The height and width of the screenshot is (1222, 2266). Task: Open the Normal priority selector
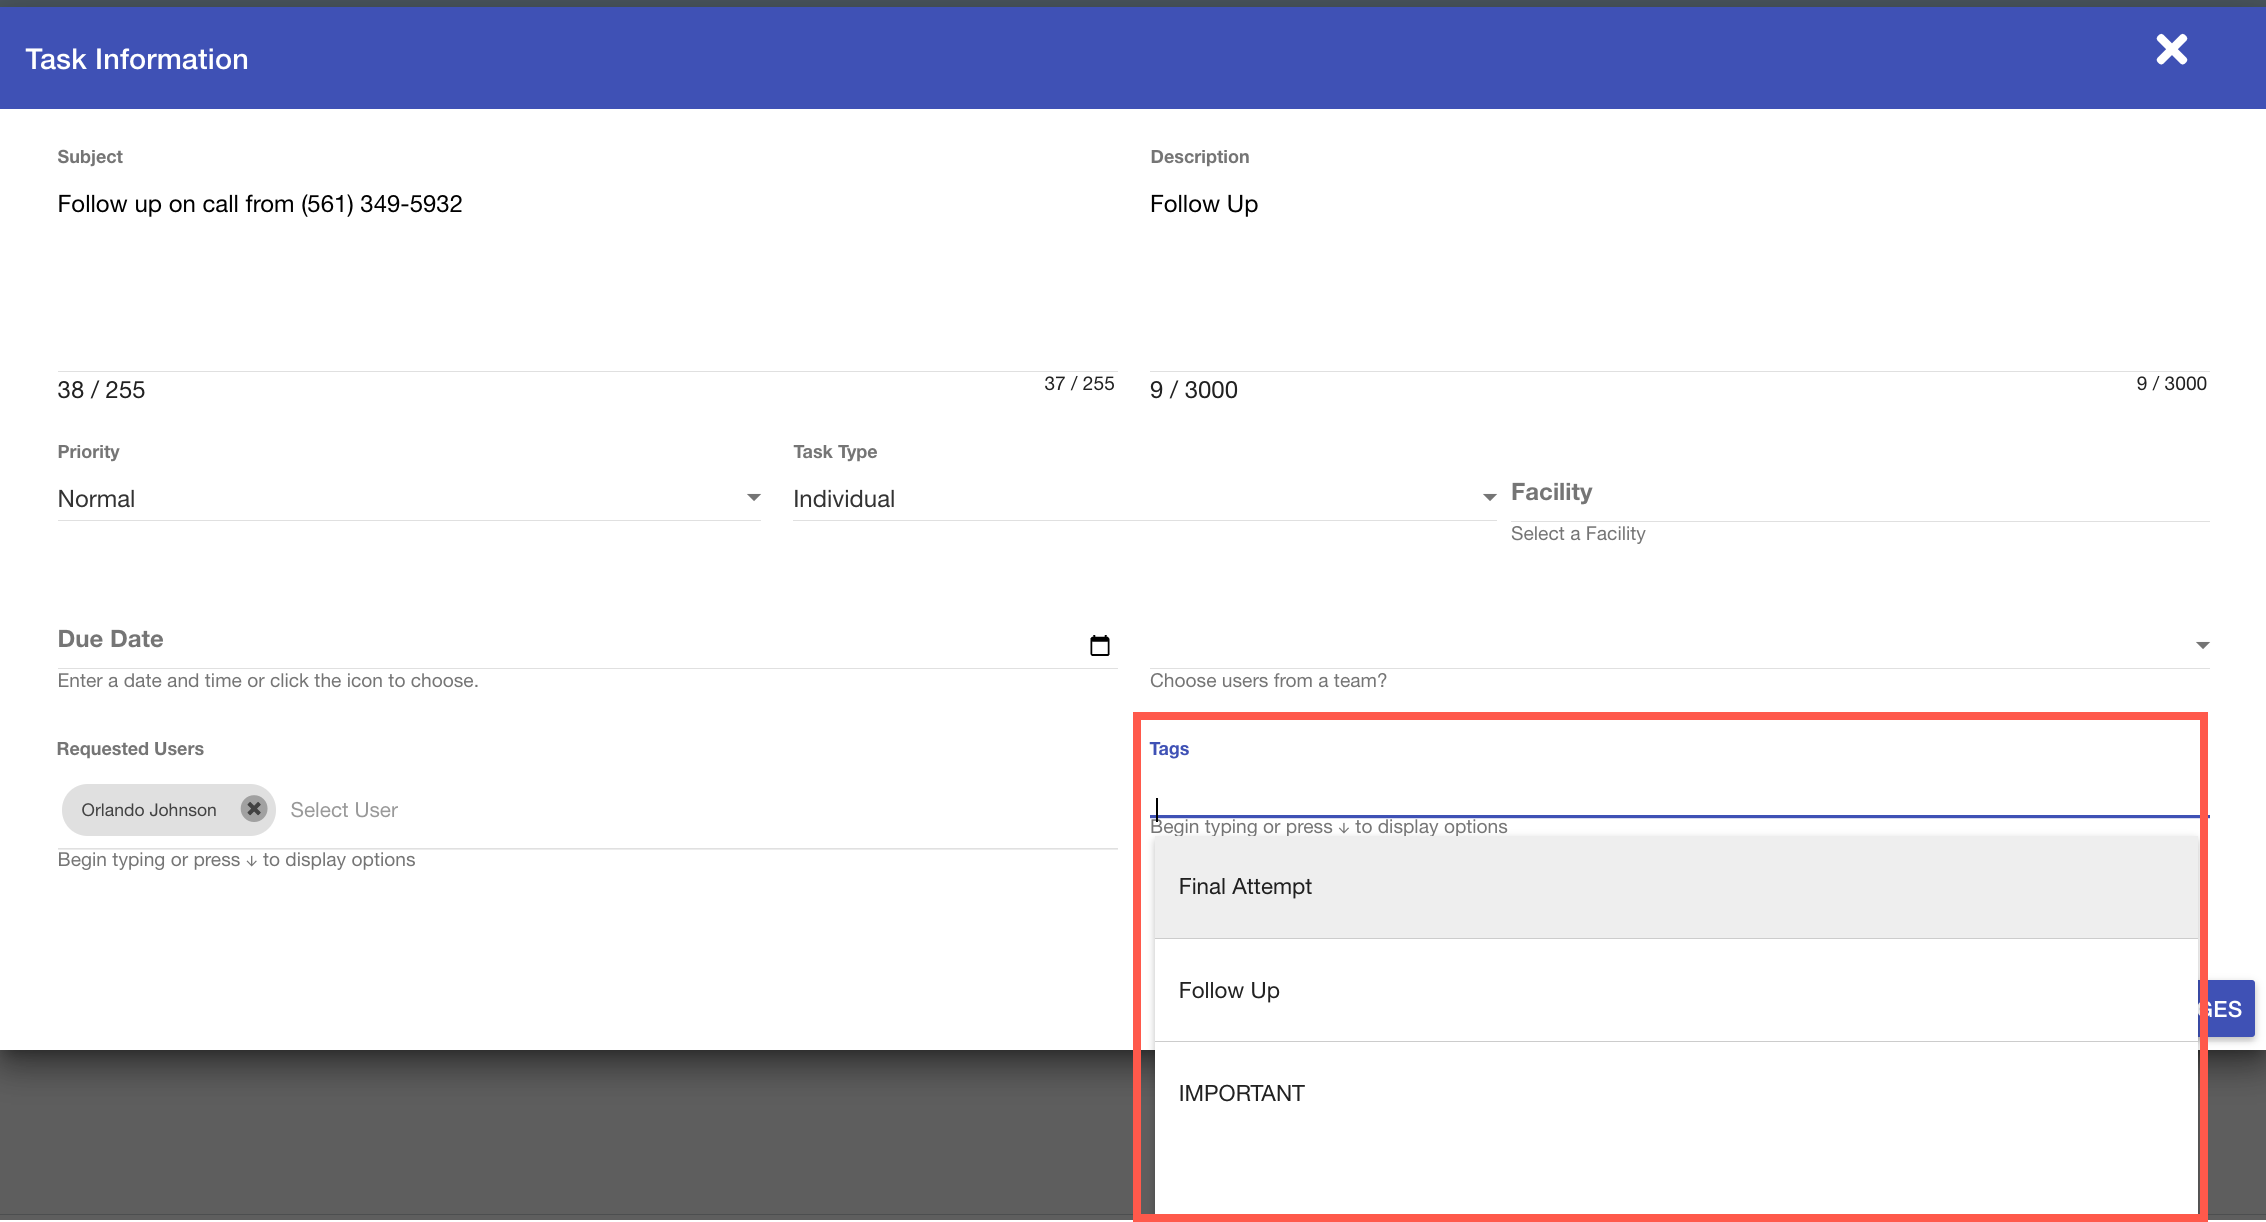click(400, 499)
